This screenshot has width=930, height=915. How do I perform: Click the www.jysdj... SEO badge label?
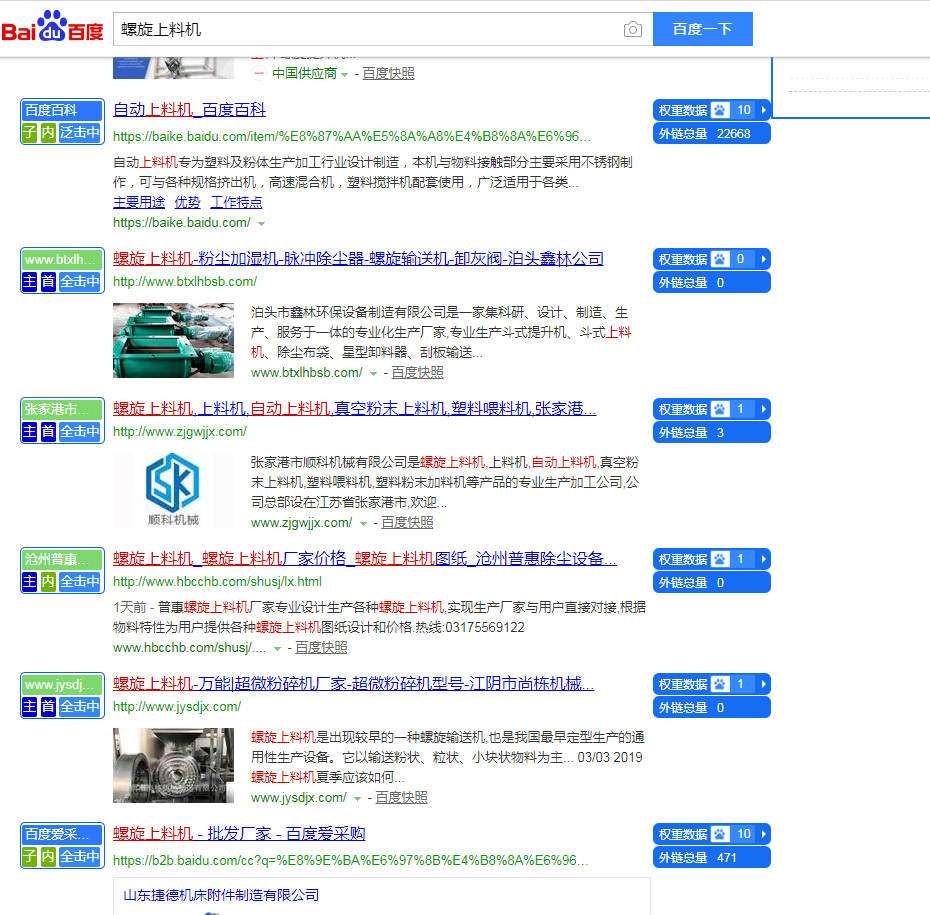tap(62, 684)
